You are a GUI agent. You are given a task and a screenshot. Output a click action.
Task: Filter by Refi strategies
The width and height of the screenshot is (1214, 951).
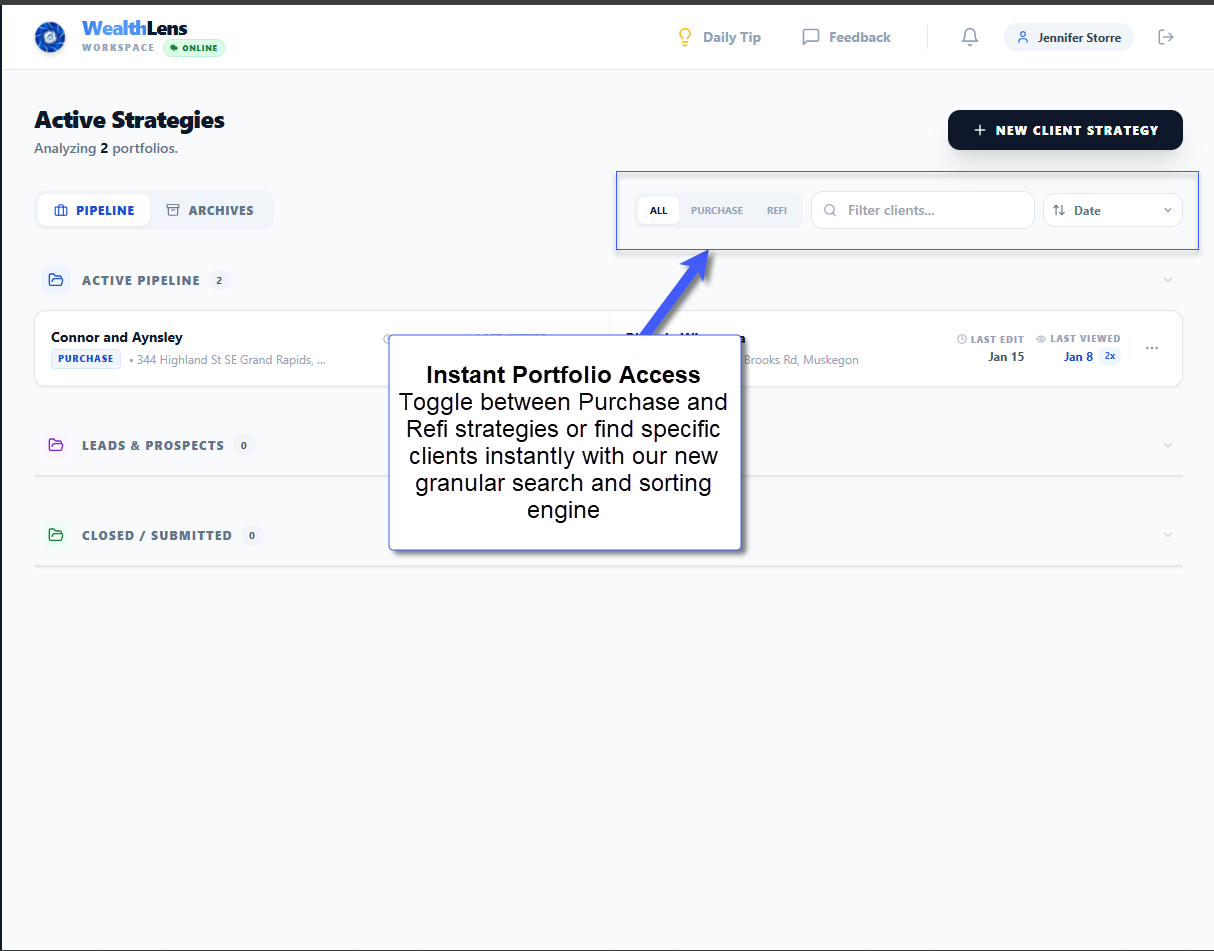[777, 210]
